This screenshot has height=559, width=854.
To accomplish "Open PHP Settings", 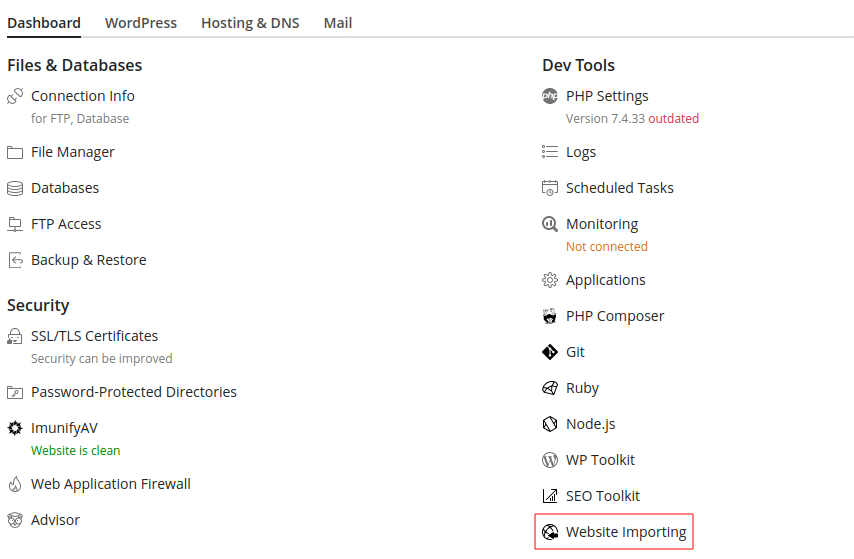I will coord(607,96).
